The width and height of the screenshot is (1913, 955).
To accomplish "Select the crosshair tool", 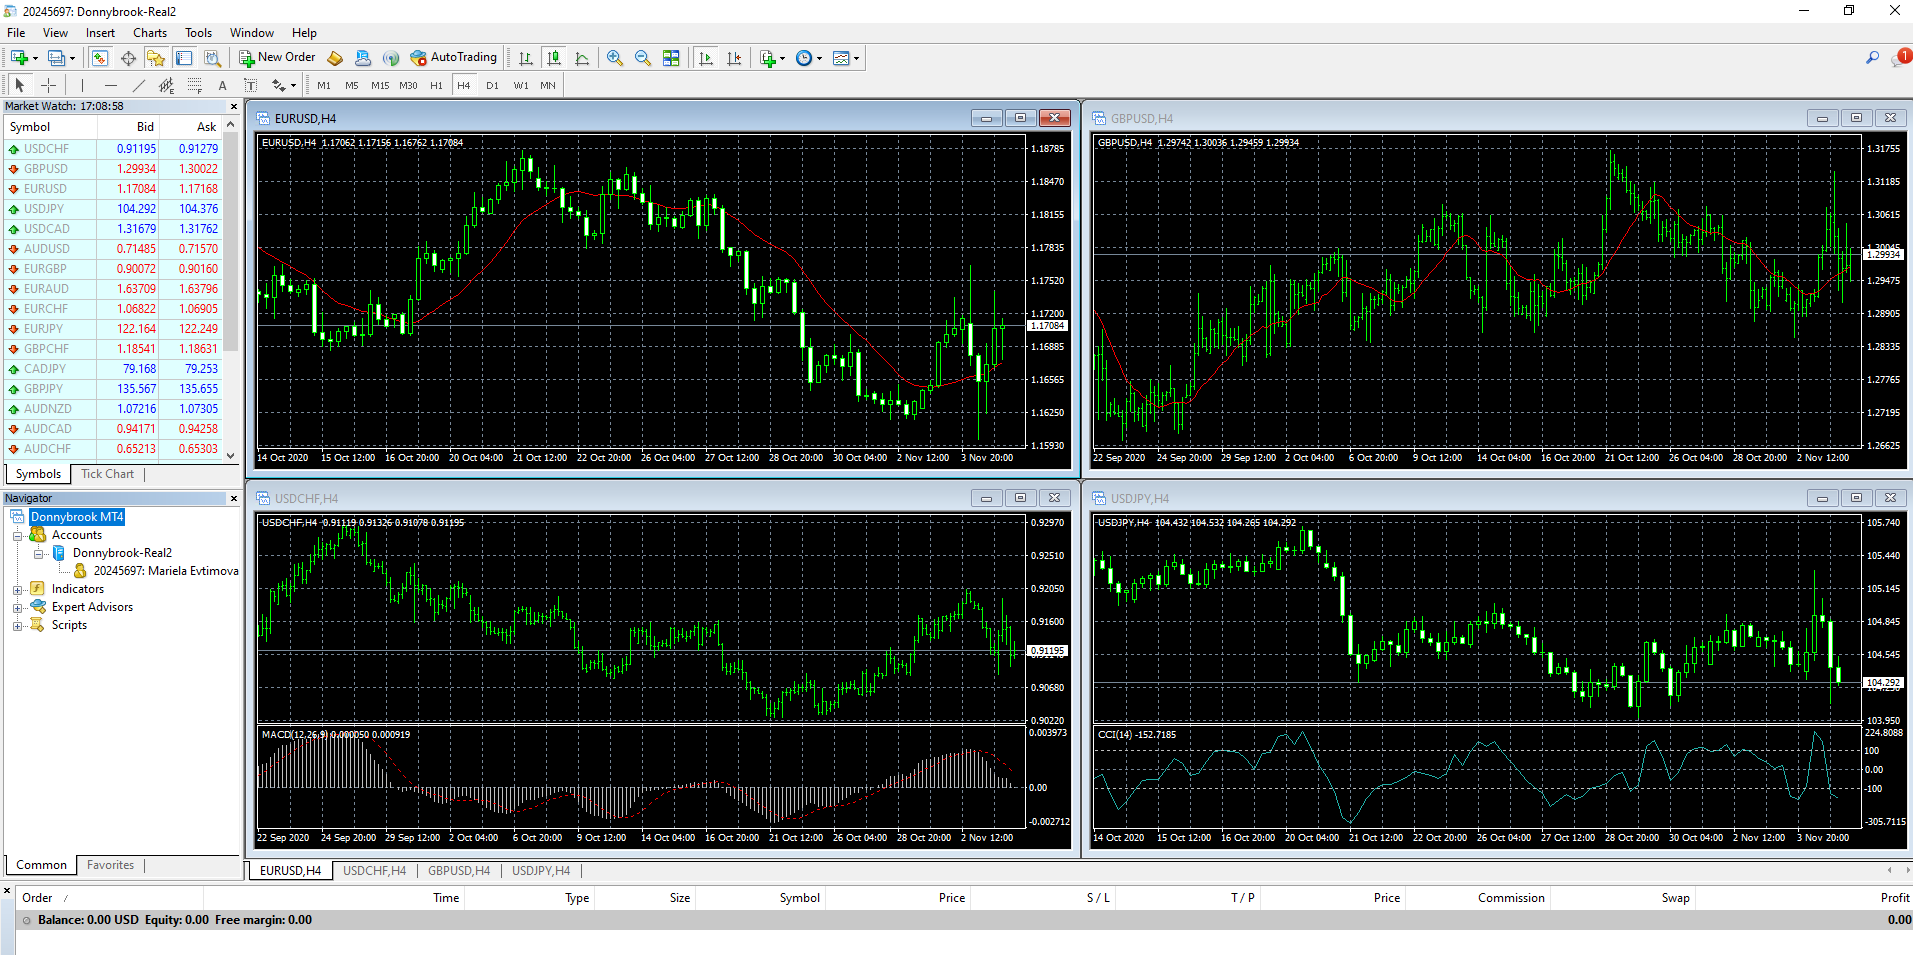I will tap(48, 85).
